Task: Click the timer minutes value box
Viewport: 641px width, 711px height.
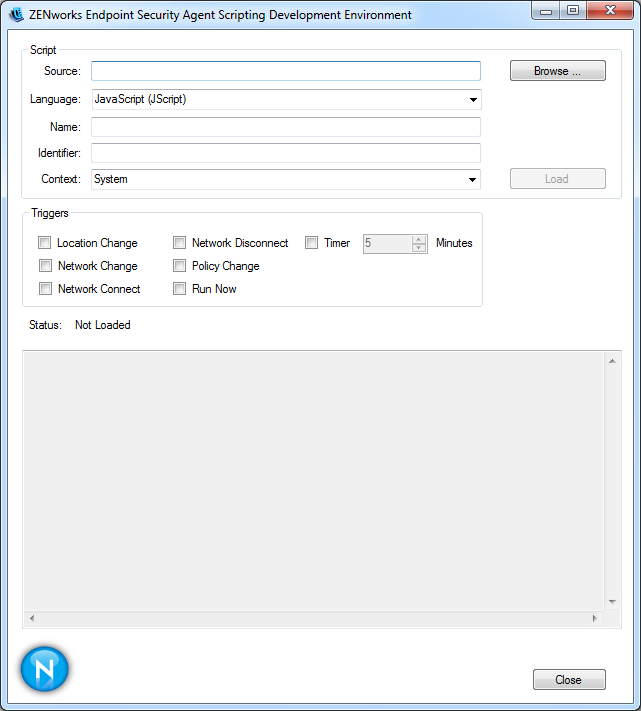Action: 388,243
